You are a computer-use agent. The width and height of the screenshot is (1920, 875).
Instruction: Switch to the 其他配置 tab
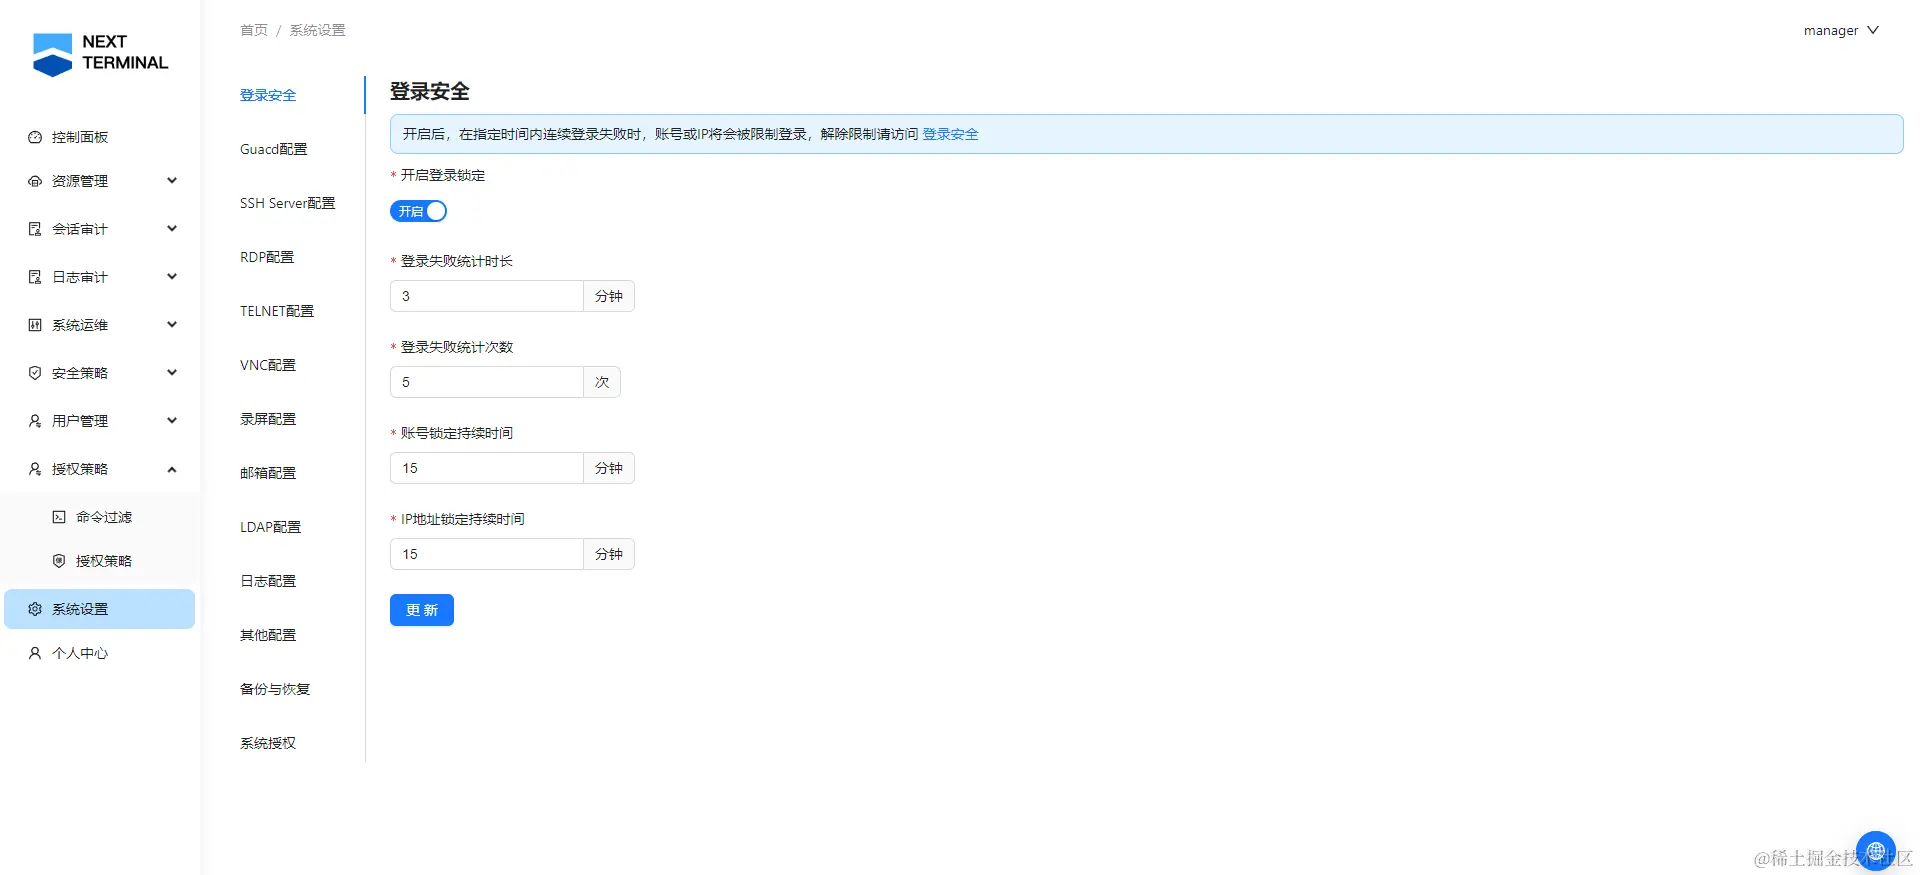[x=268, y=635]
